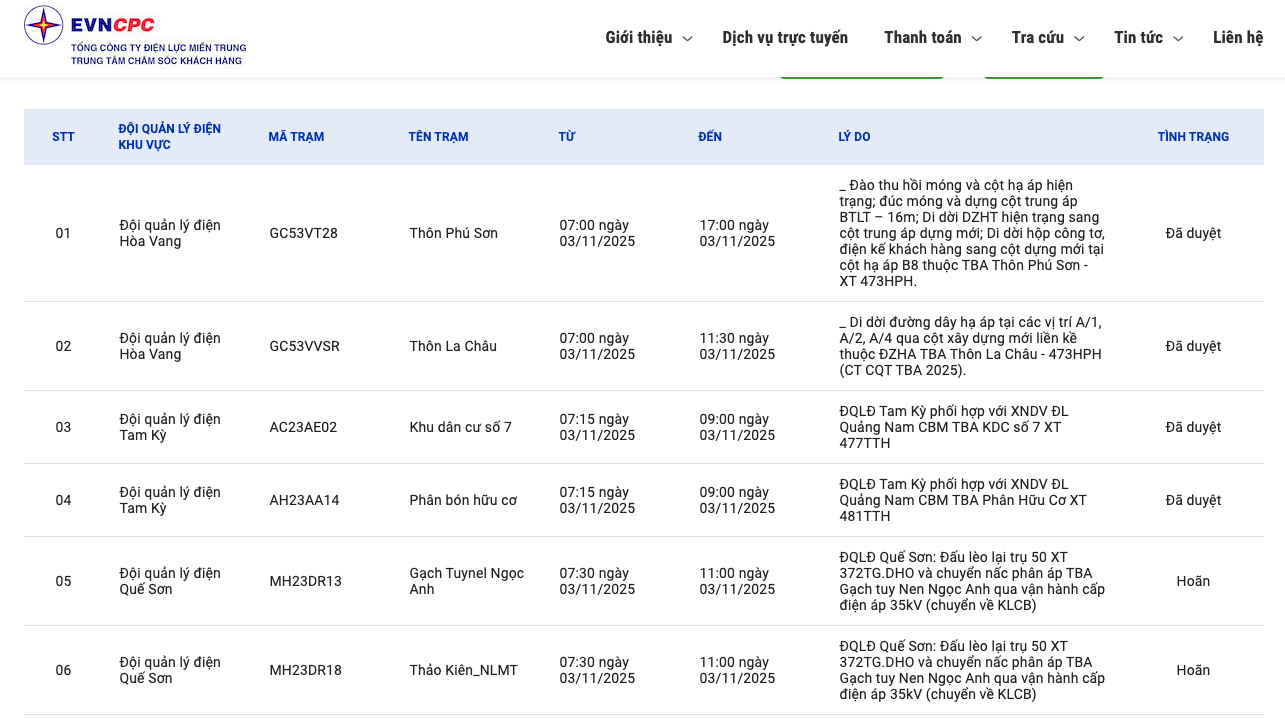Open the Giới thiệu menu item
The height and width of the screenshot is (718, 1285).
(638, 37)
